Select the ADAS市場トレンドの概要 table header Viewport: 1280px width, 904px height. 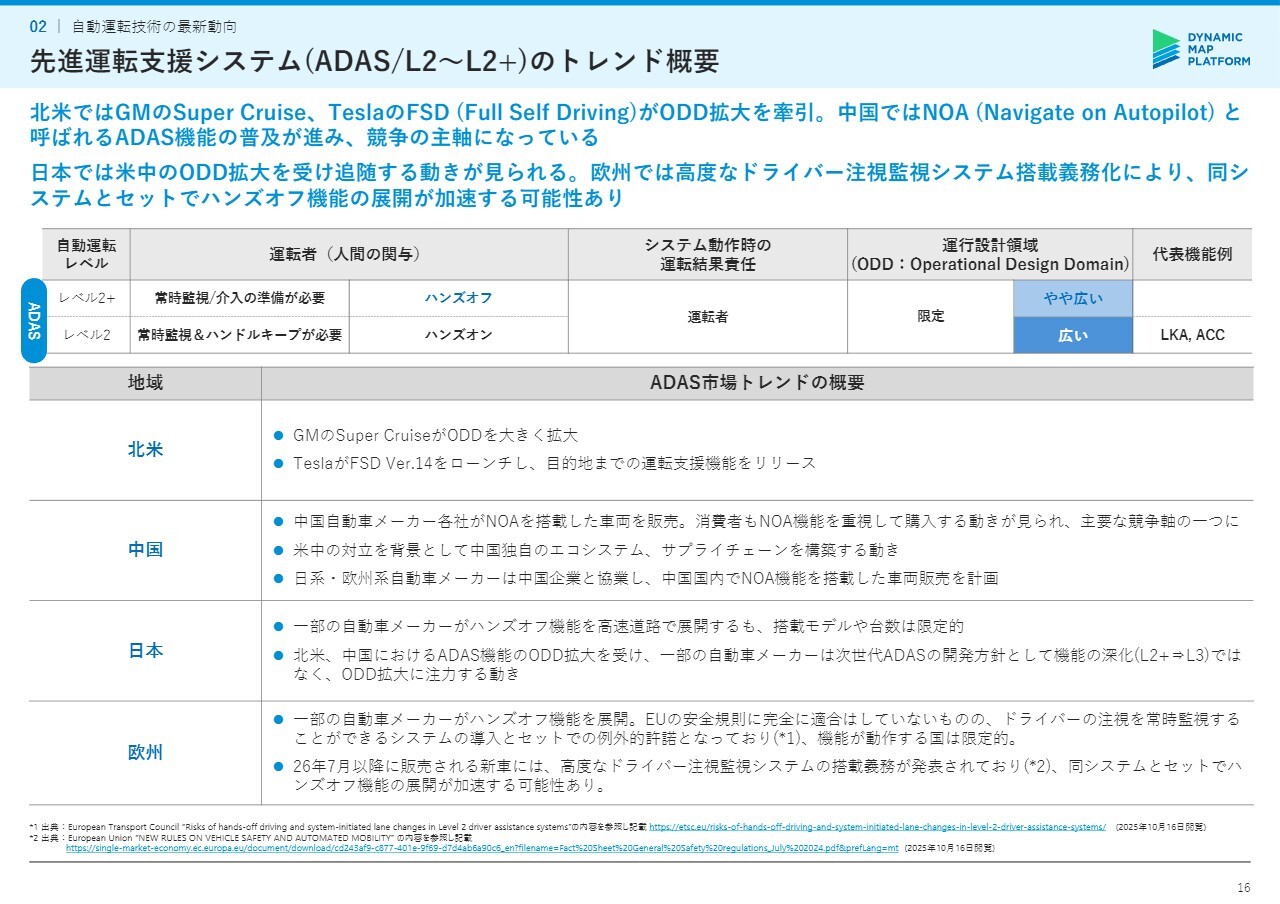point(756,383)
